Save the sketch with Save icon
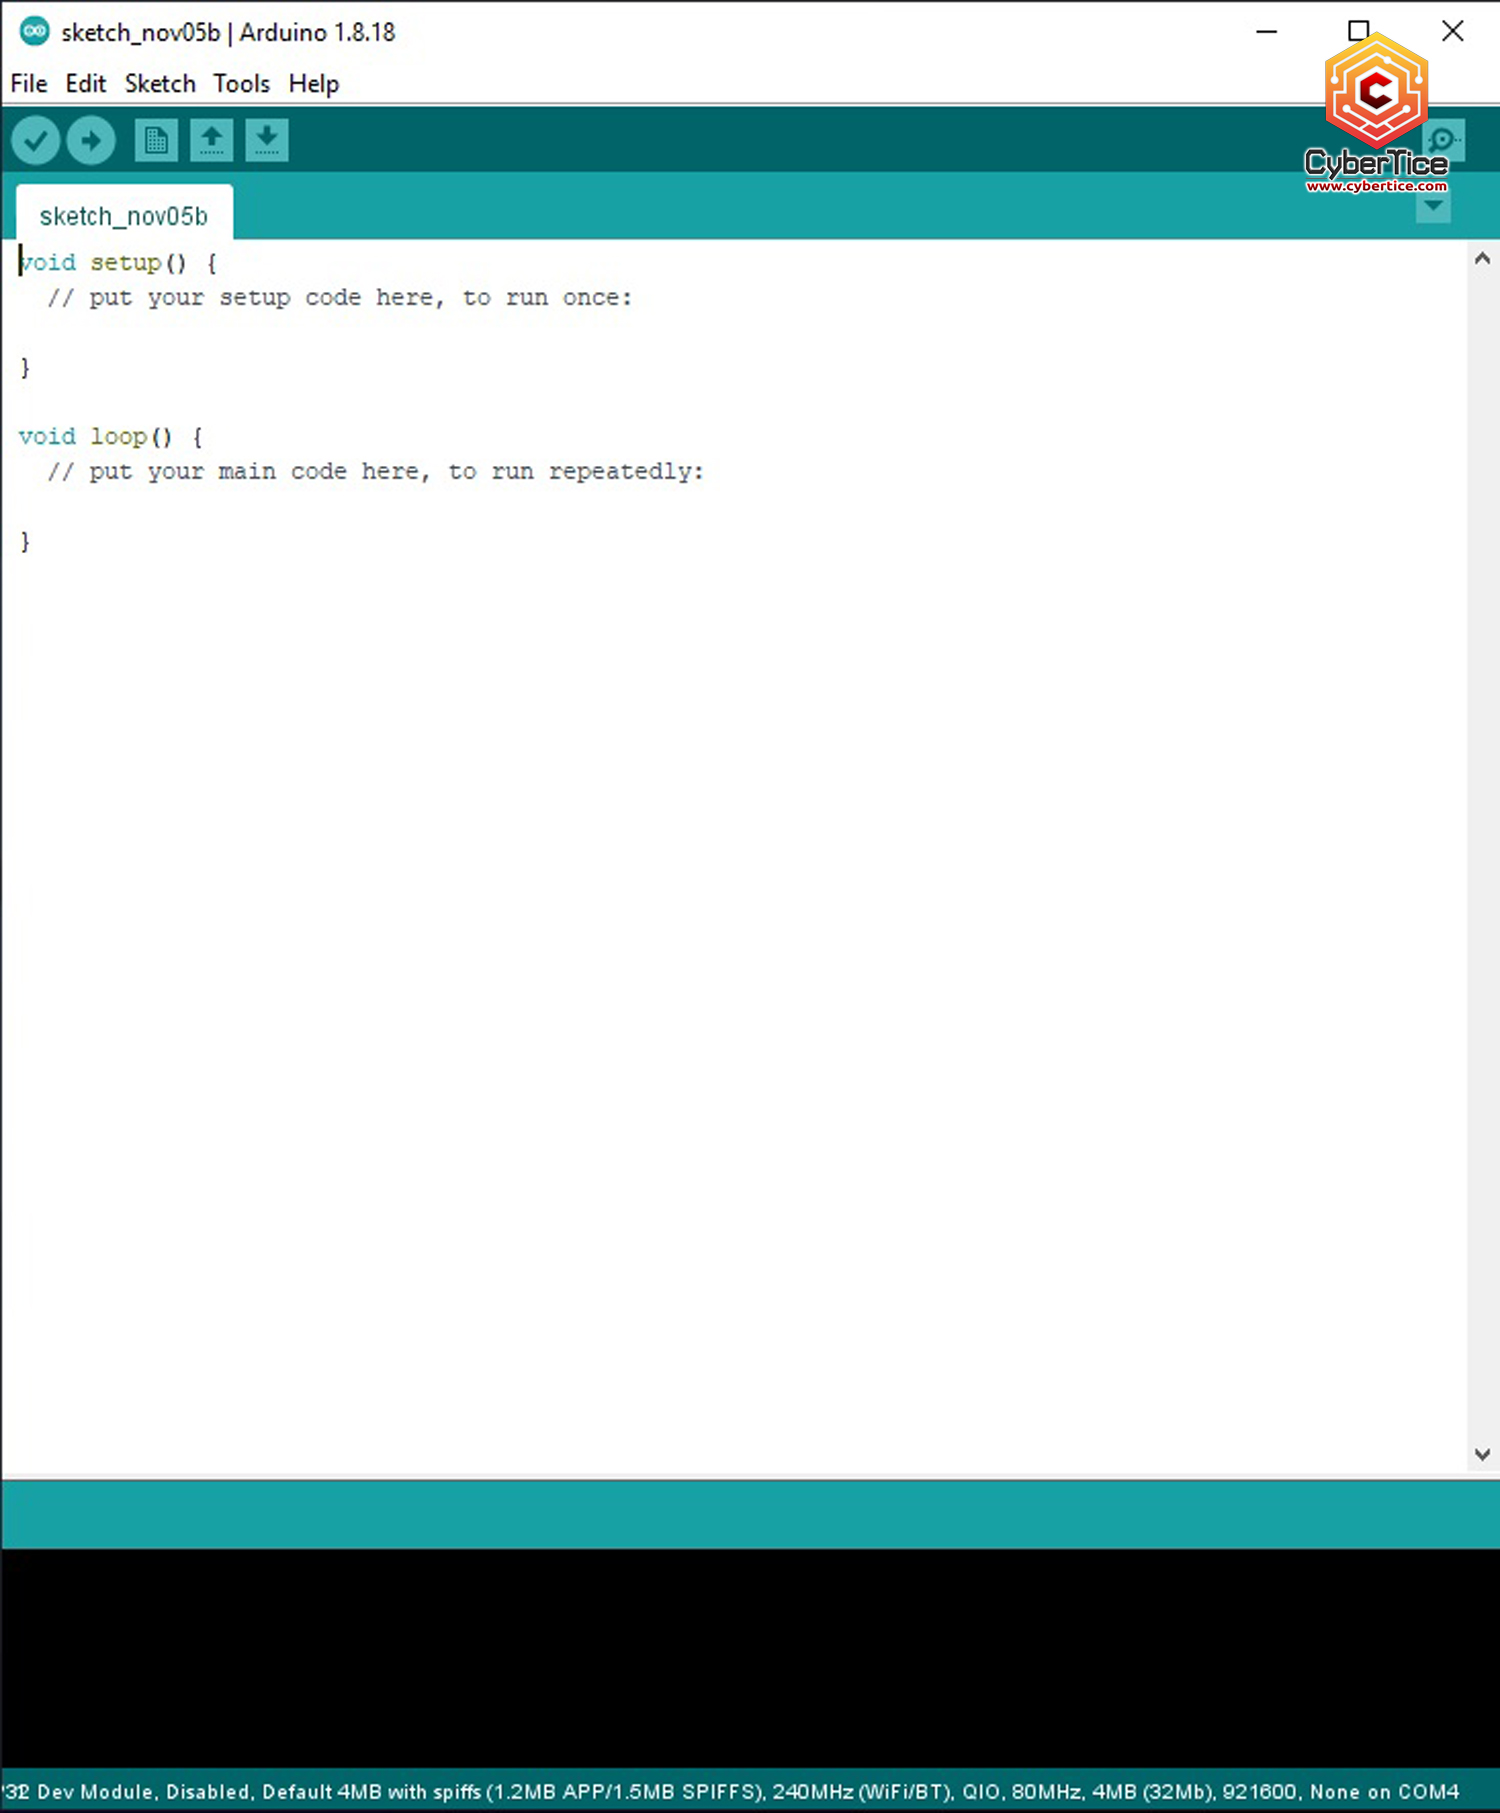The height and width of the screenshot is (1813, 1500). 266,141
